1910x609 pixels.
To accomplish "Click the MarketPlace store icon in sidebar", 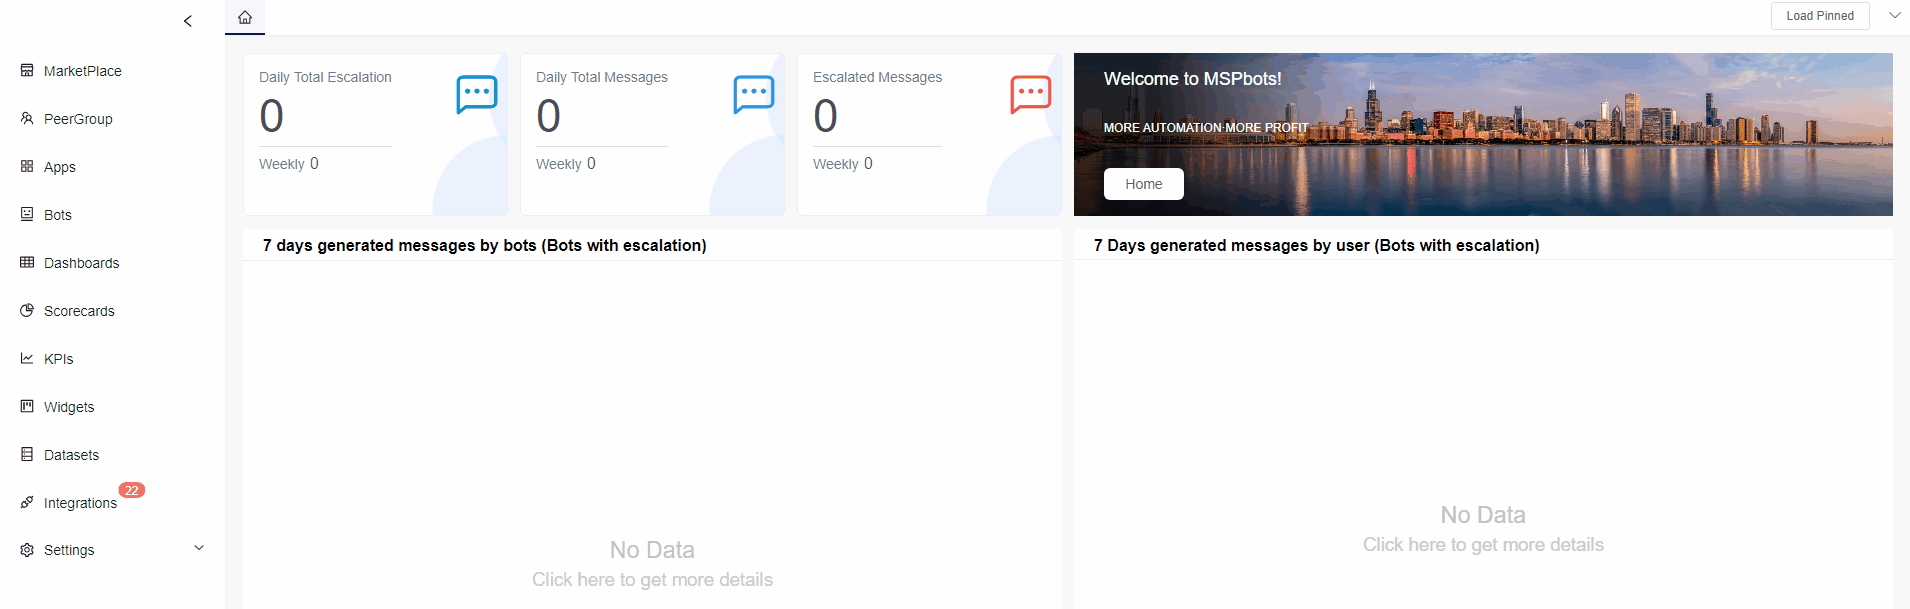I will click(27, 71).
